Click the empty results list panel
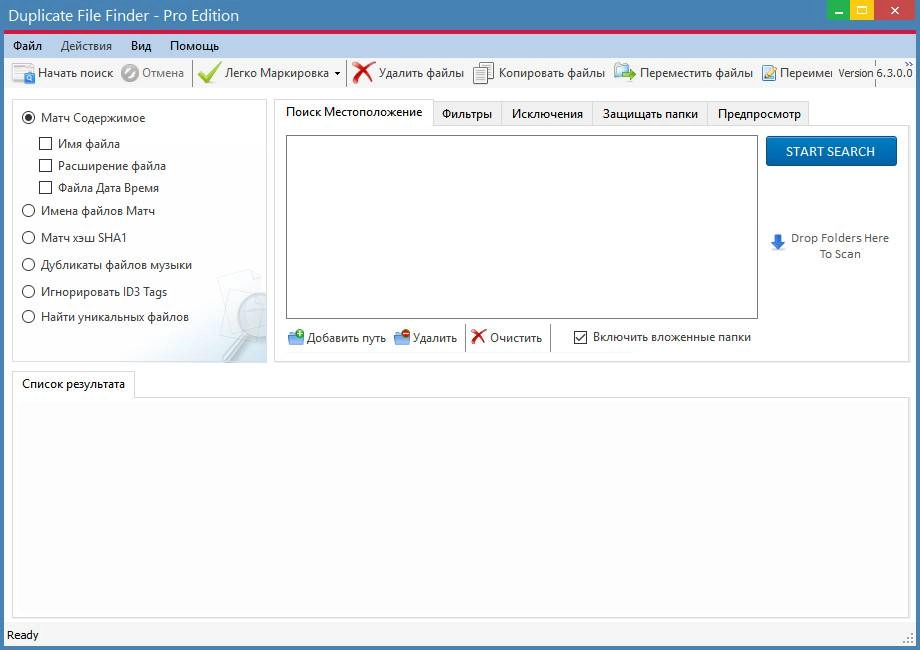The width and height of the screenshot is (920, 650). pyautogui.click(x=461, y=507)
